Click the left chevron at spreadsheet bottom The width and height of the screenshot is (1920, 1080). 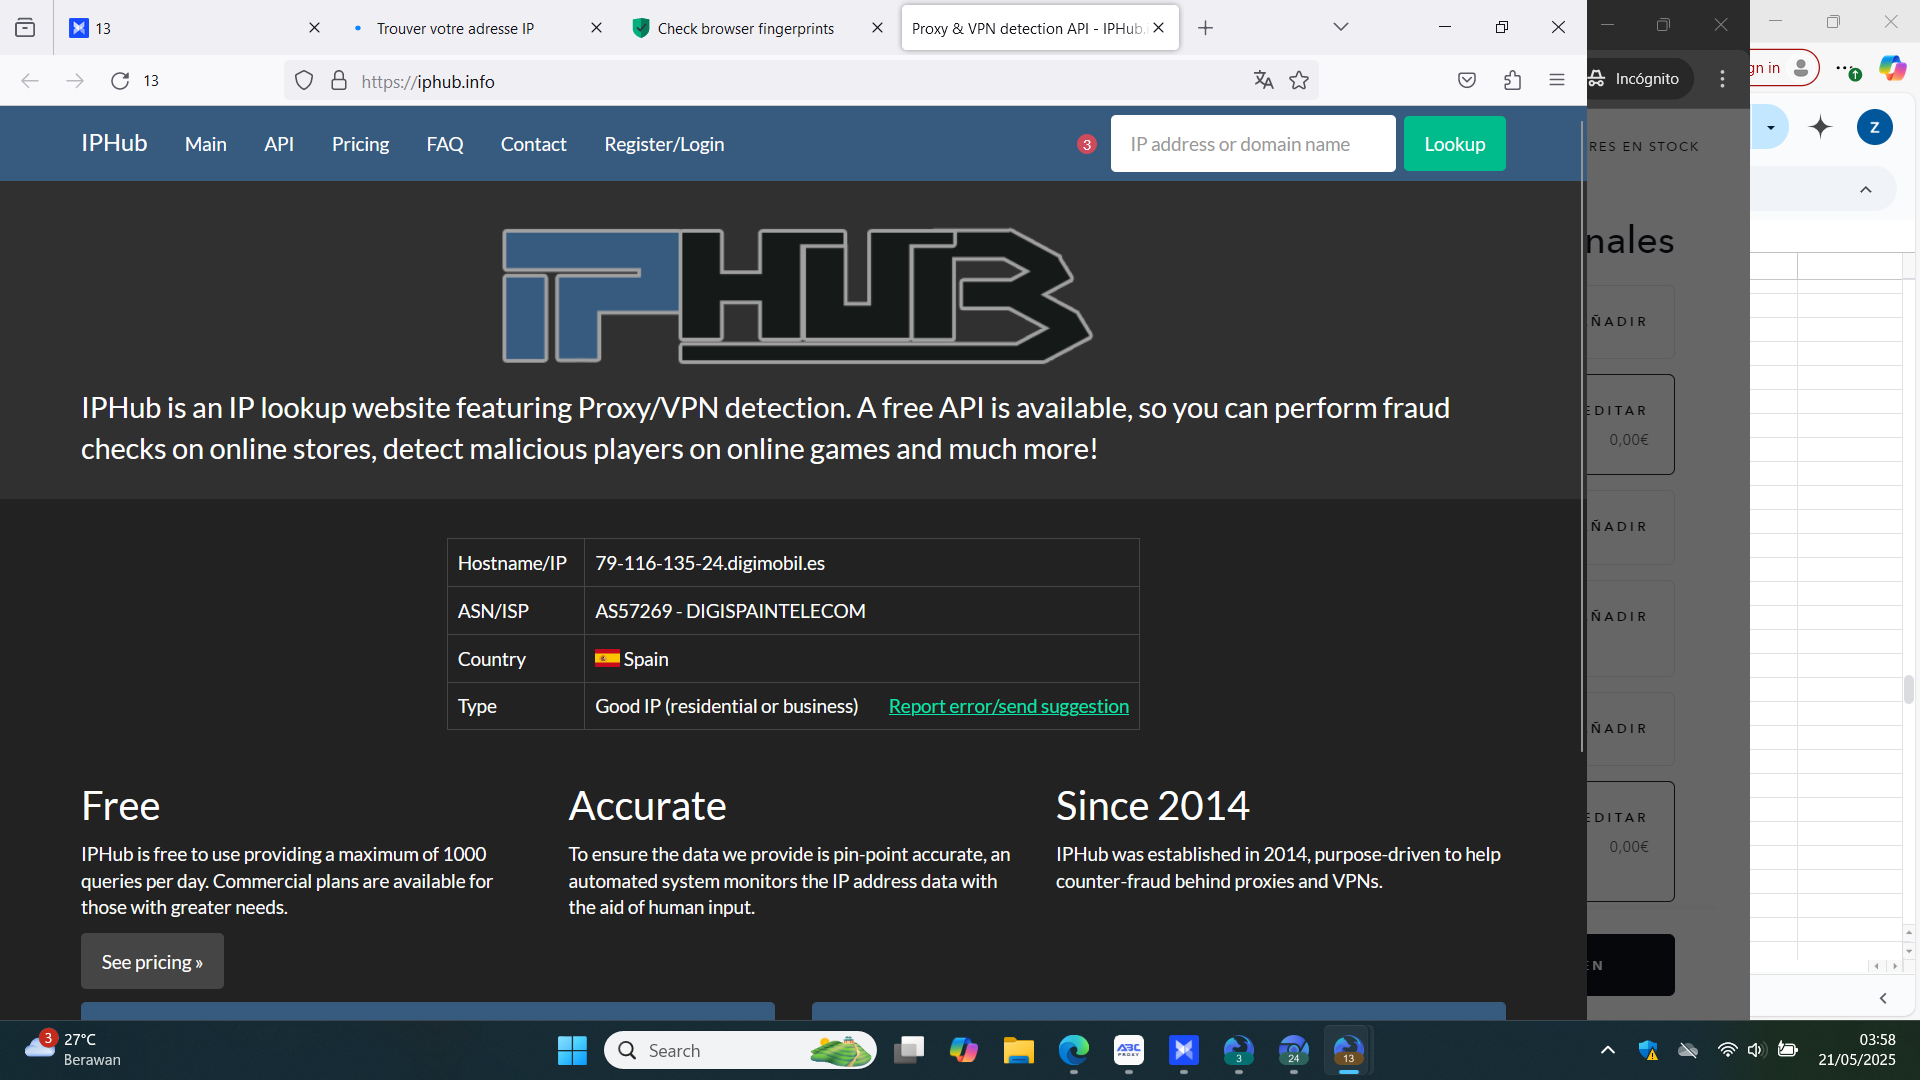[x=1883, y=998]
